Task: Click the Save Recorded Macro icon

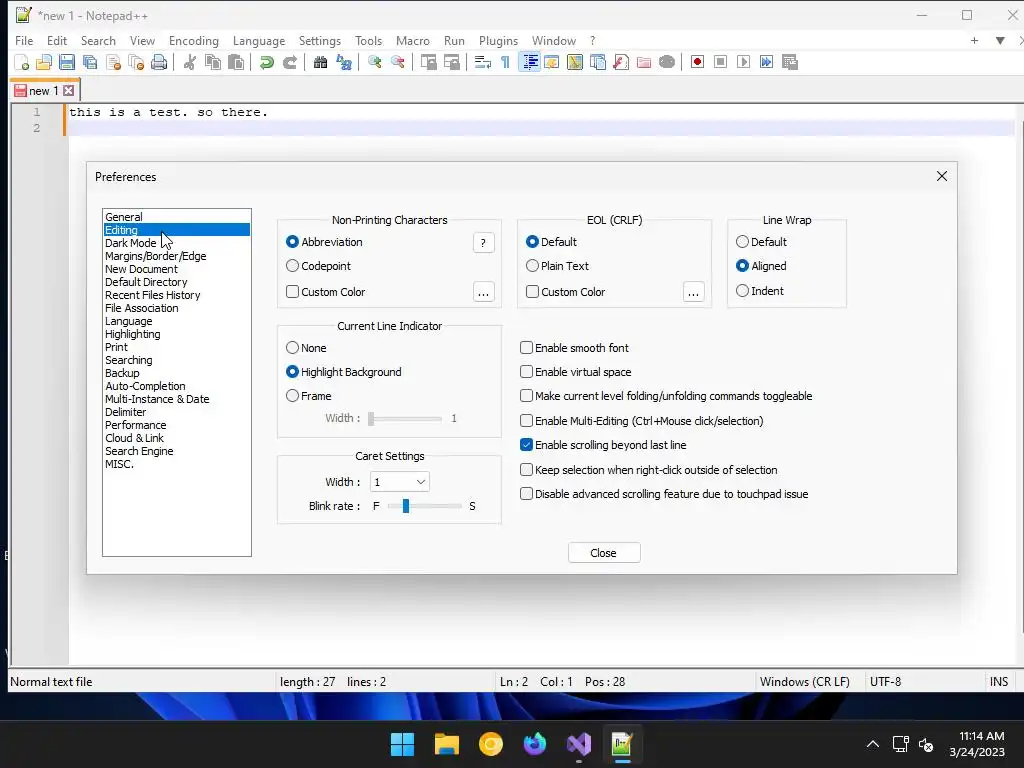Action: pyautogui.click(x=790, y=62)
